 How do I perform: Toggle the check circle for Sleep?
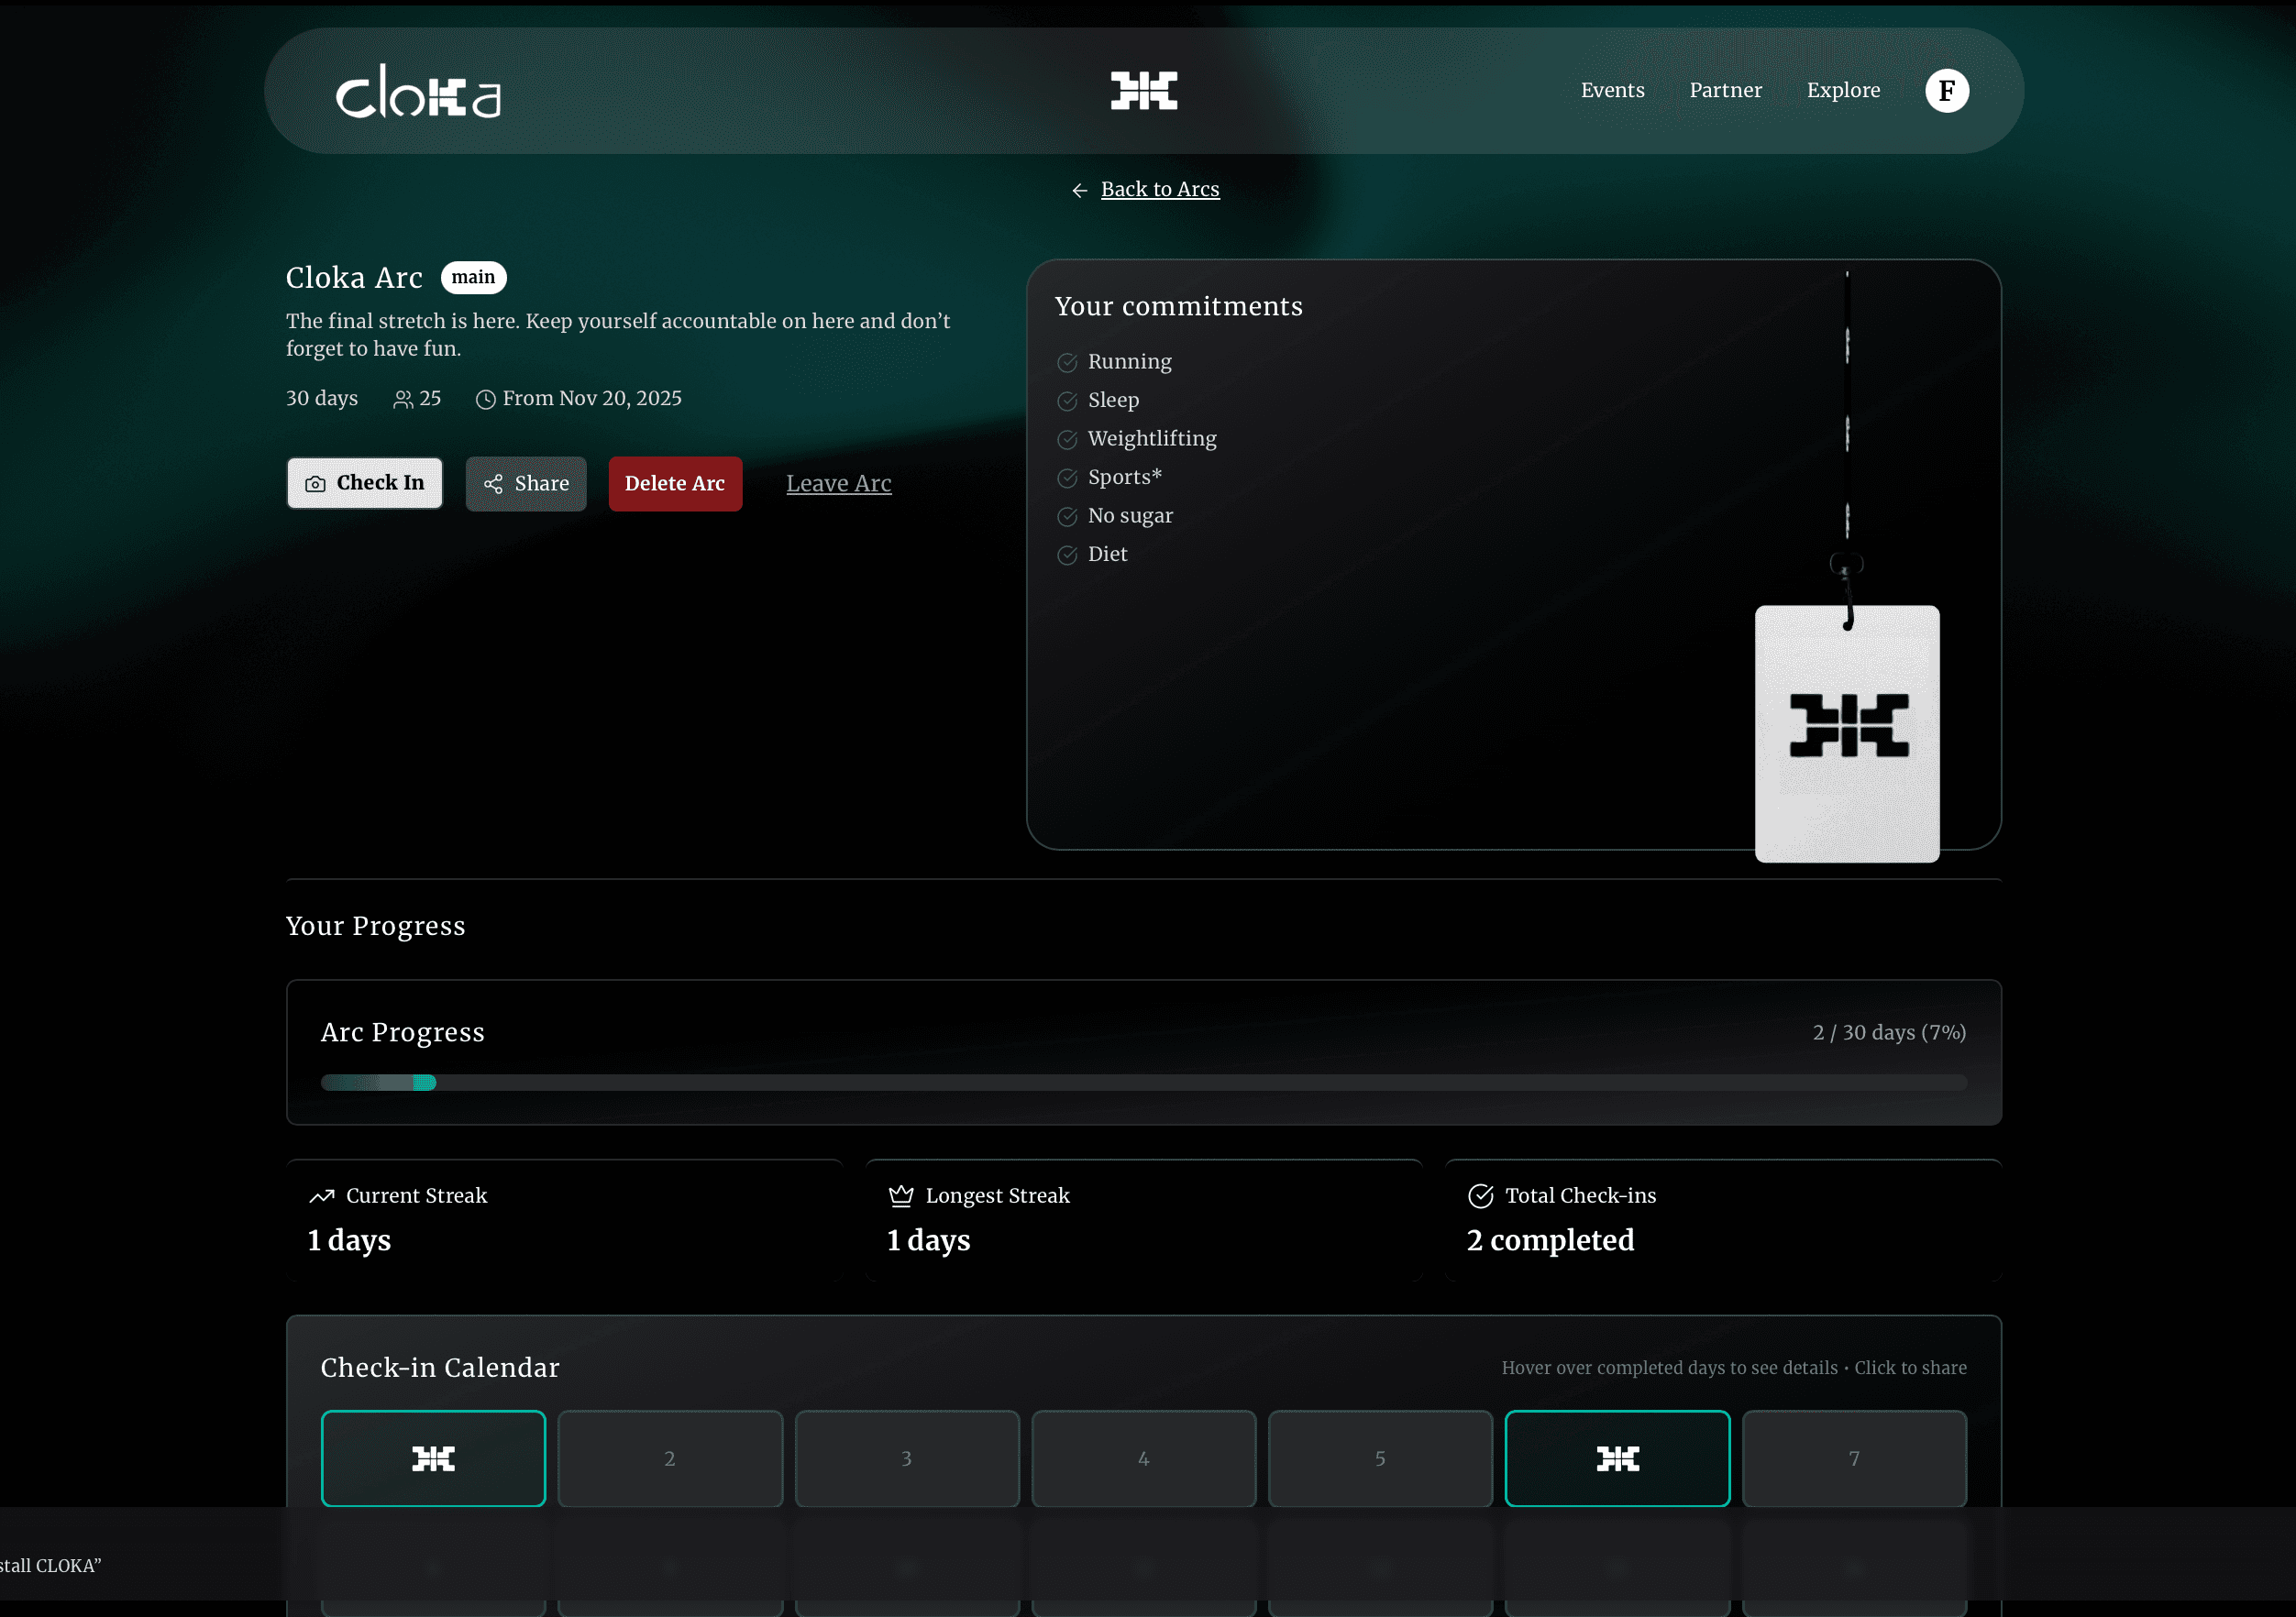(x=1066, y=401)
